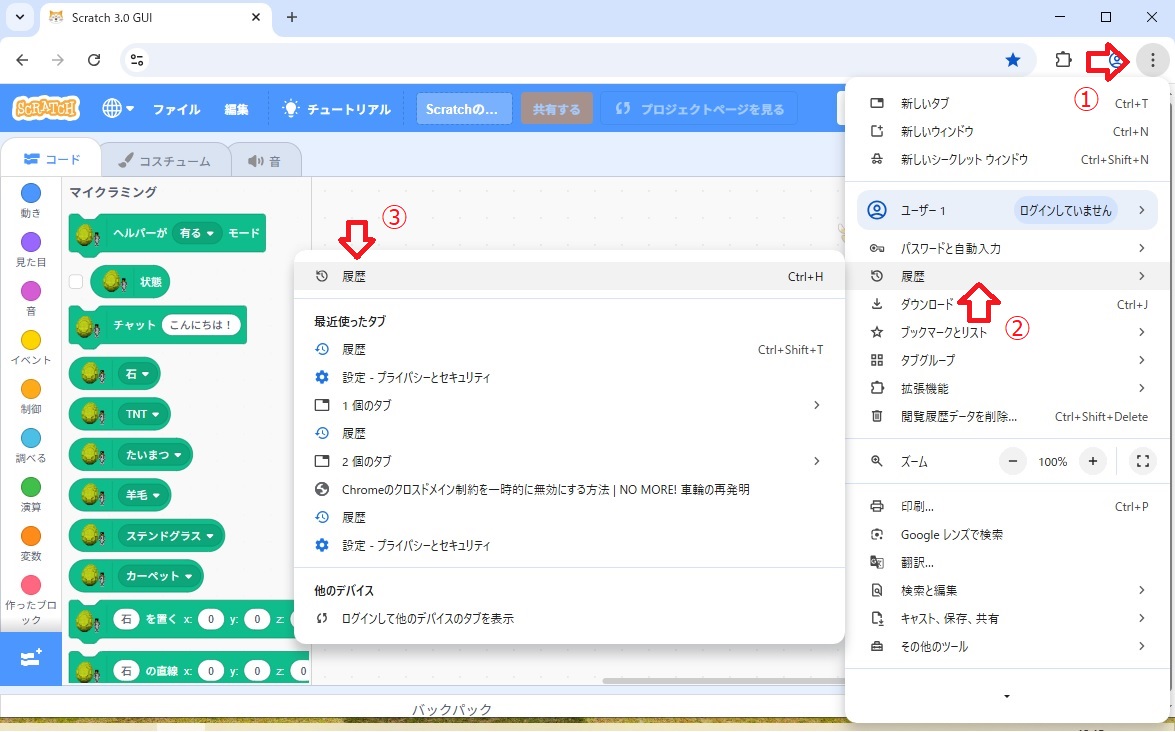Increase zoom with the plus button
Screen dimensions: 1175x732
point(1093,462)
